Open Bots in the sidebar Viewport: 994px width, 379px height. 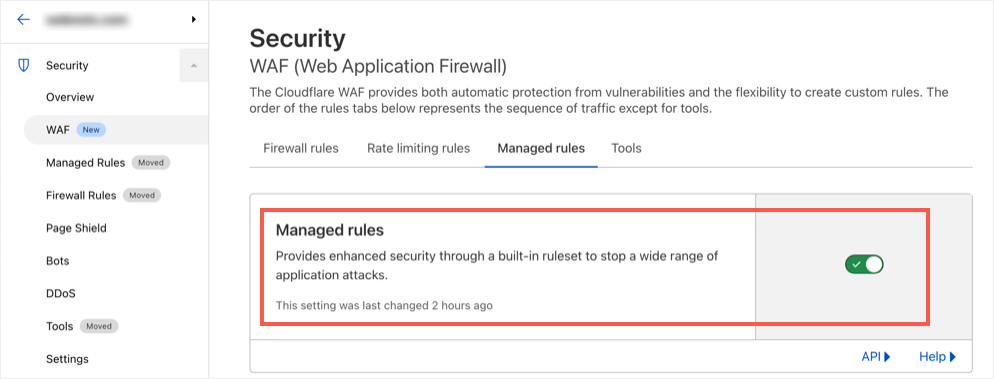(x=58, y=261)
